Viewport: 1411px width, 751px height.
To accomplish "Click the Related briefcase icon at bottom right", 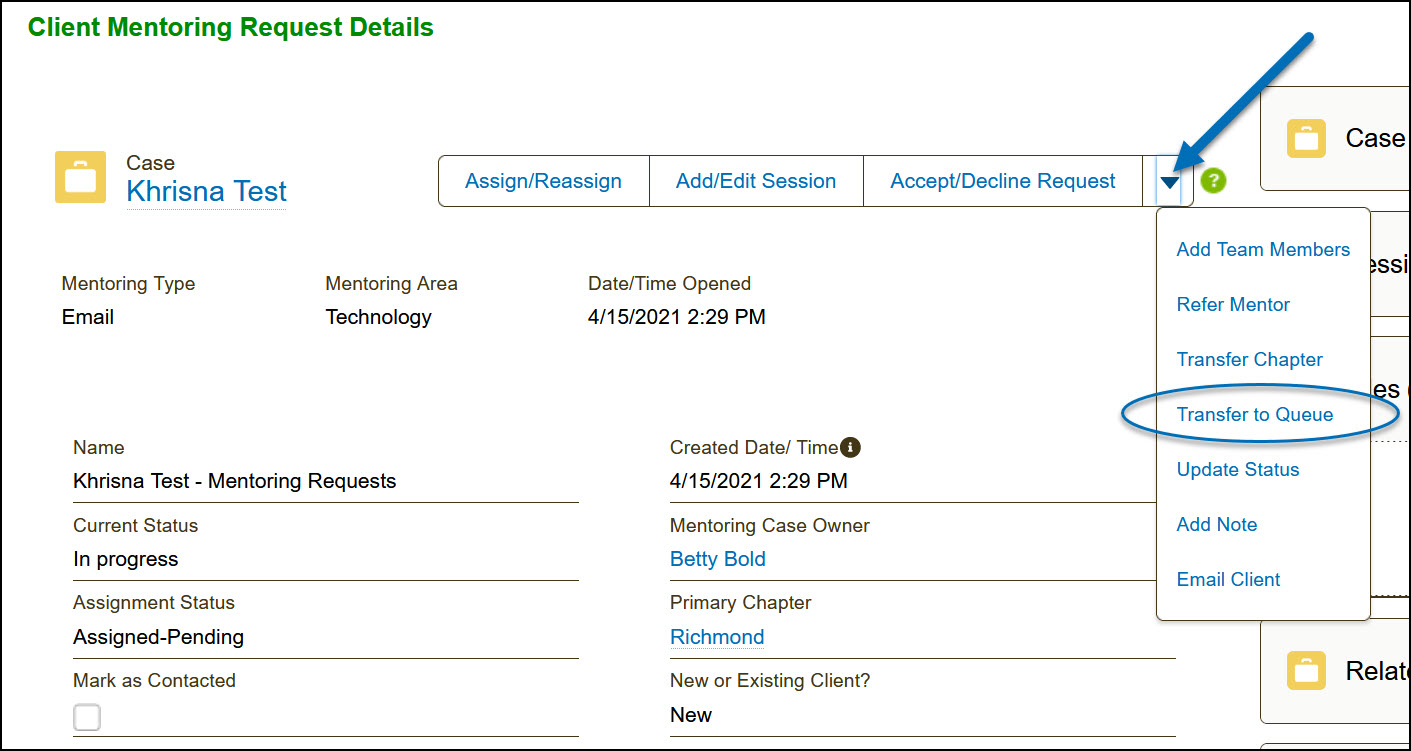I will point(1306,671).
